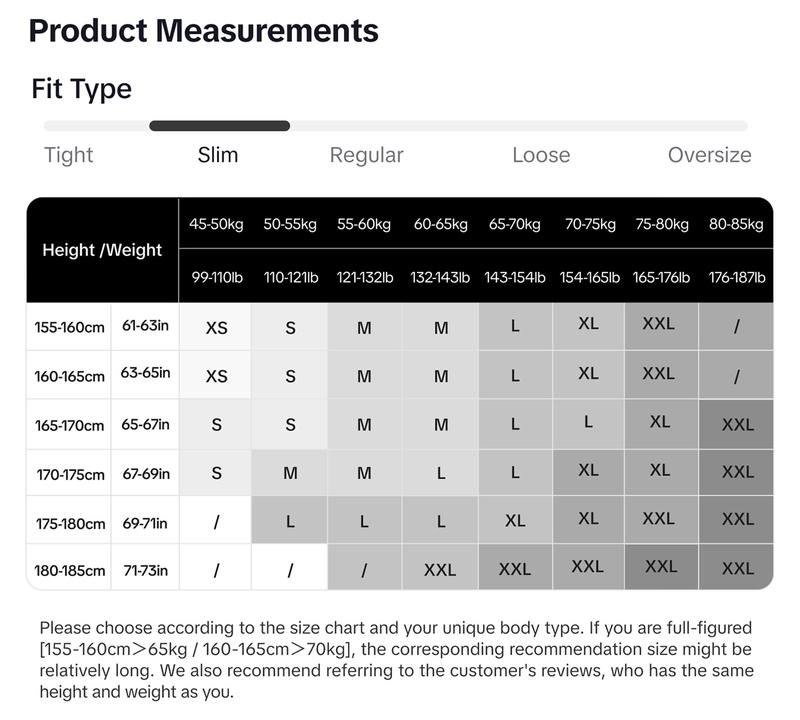
Task: Click XS cell in 155-160cm row
Action: click(216, 327)
